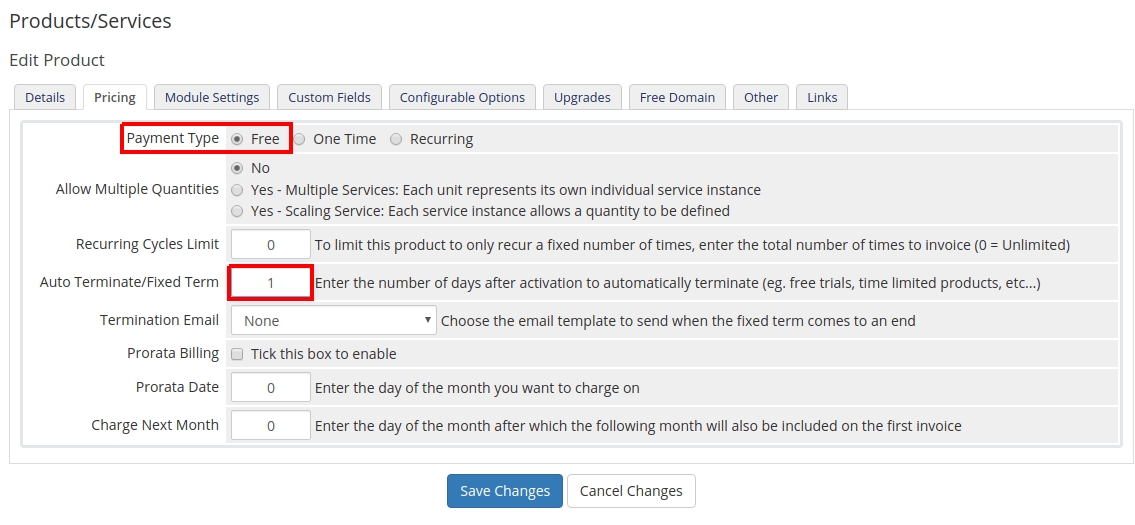Image resolution: width=1135 pixels, height=525 pixels.
Task: Choose Yes - Multiple Services option
Action: [x=237, y=190]
